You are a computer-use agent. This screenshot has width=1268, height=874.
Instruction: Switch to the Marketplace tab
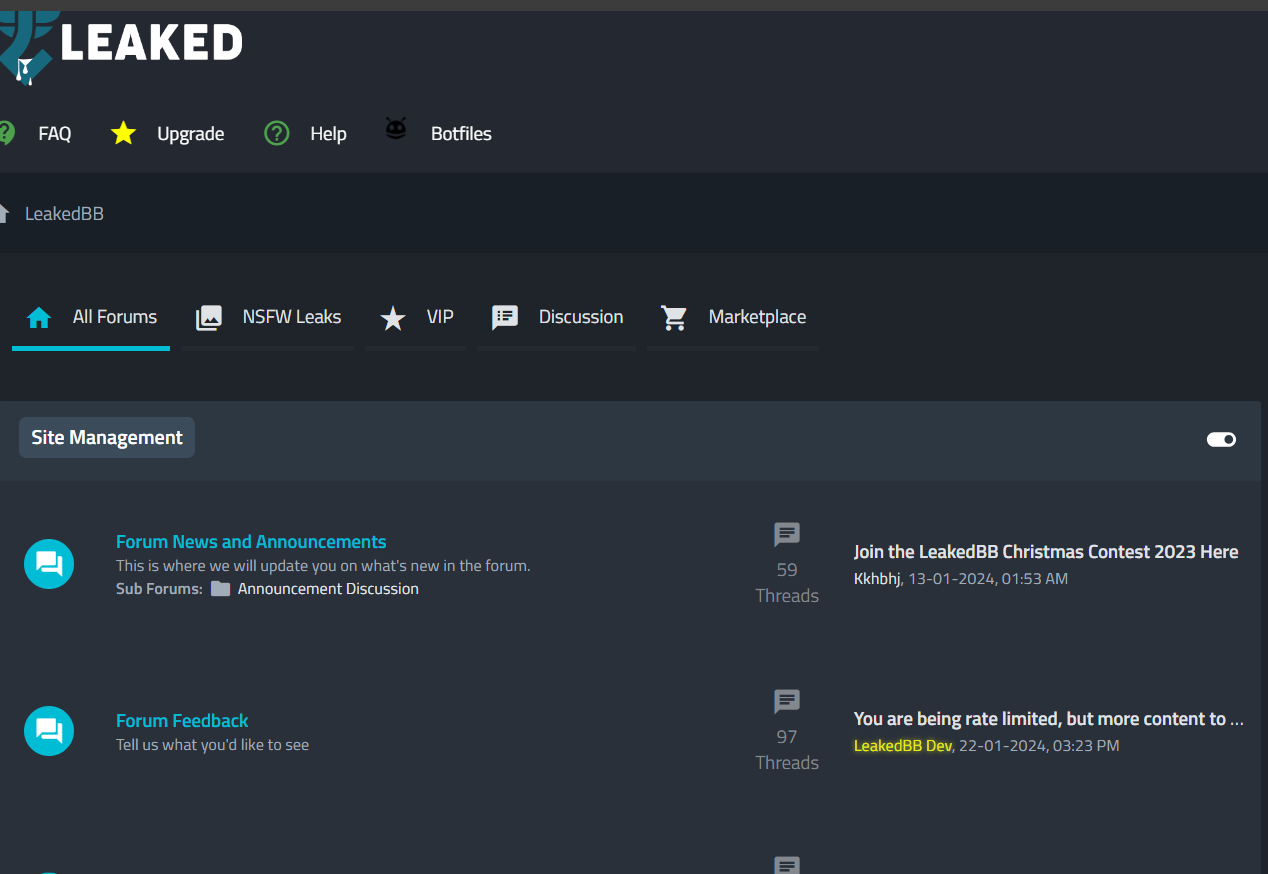pyautogui.click(x=733, y=320)
